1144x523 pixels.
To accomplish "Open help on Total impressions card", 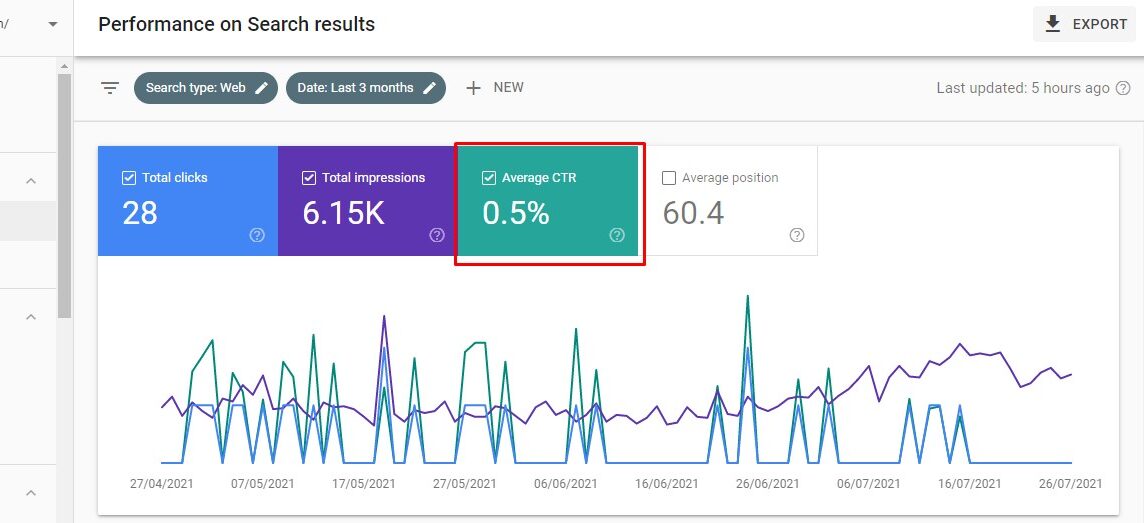I will coord(437,235).
